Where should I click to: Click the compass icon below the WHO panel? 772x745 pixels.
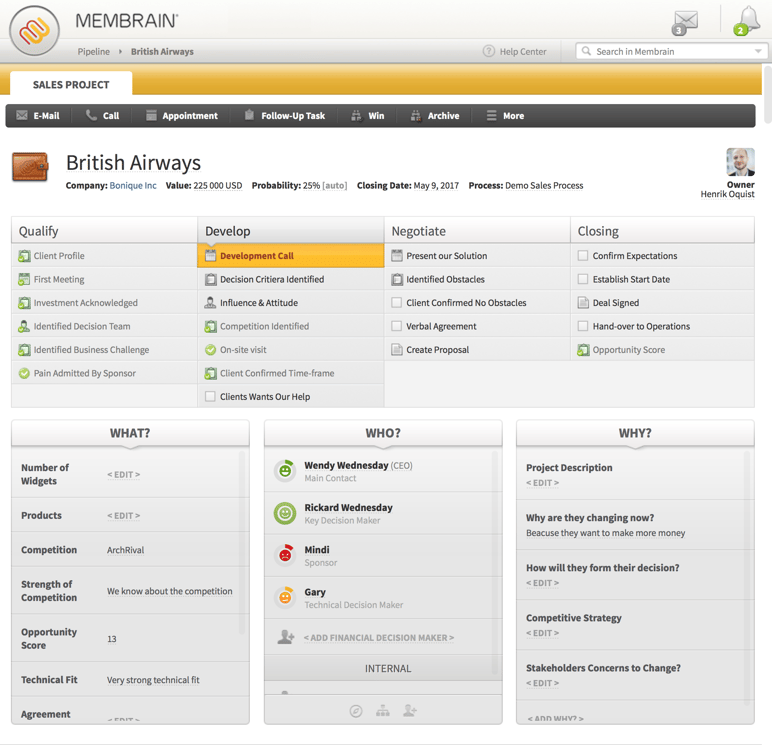(356, 711)
